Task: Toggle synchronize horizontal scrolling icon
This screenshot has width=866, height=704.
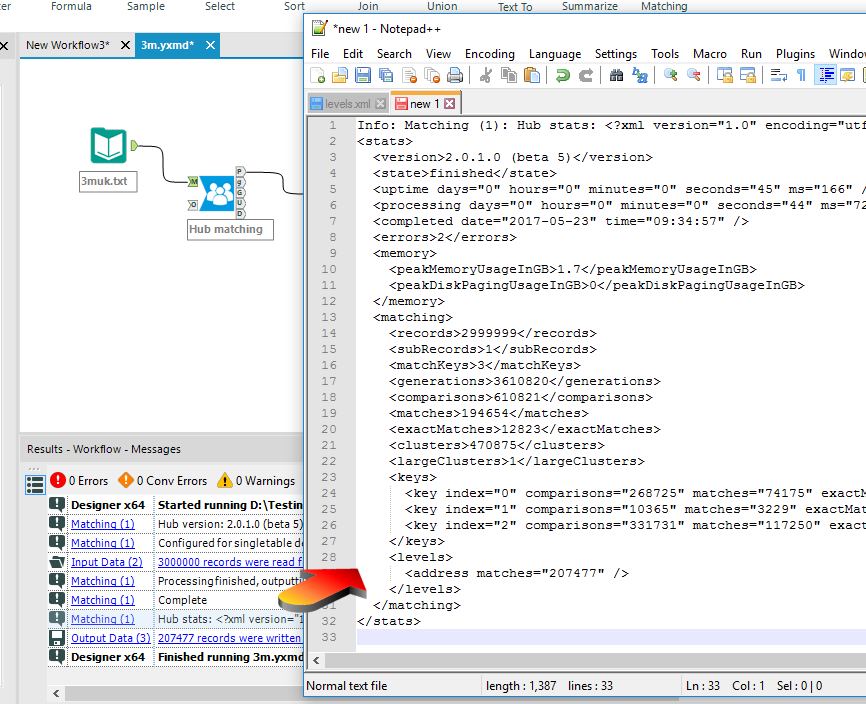Action: (x=748, y=75)
